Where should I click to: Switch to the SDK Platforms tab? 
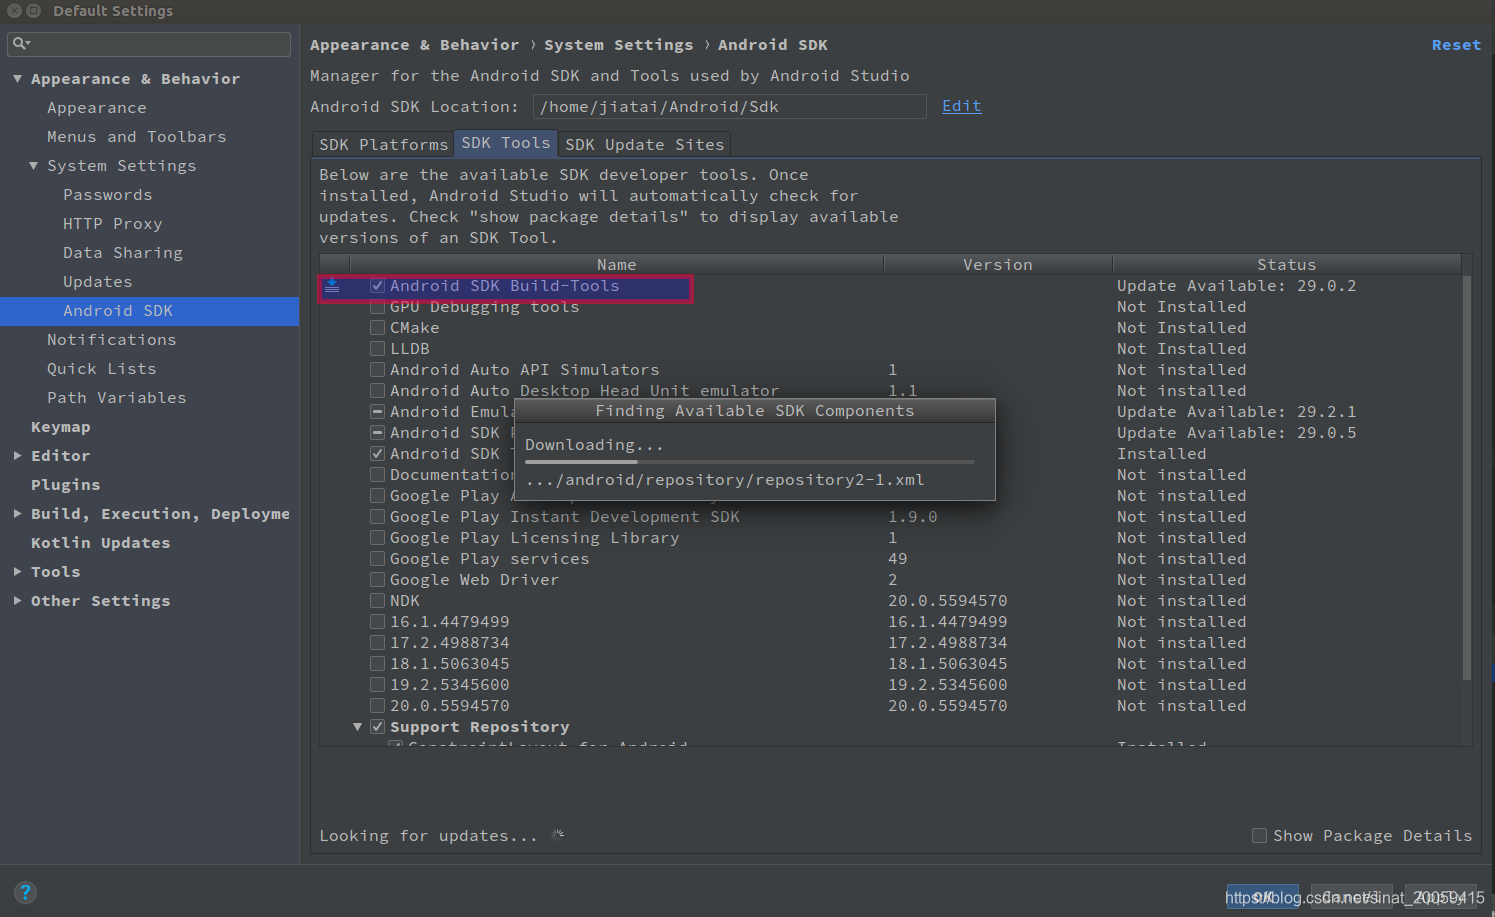point(381,143)
